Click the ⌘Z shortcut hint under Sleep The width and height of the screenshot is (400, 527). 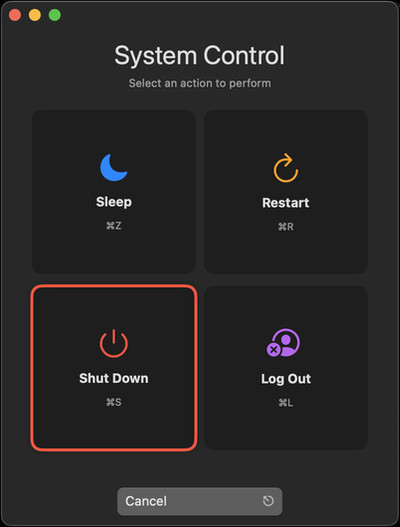pyautogui.click(x=114, y=226)
